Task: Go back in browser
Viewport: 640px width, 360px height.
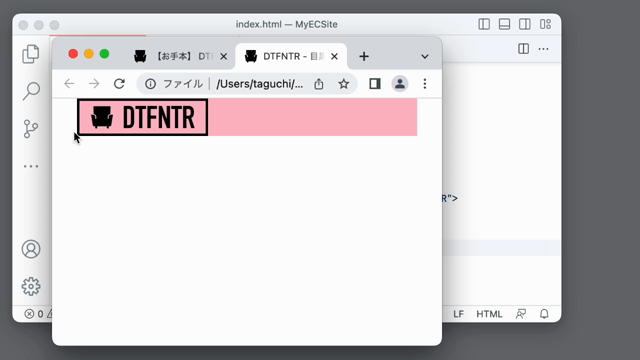Action: 69,84
